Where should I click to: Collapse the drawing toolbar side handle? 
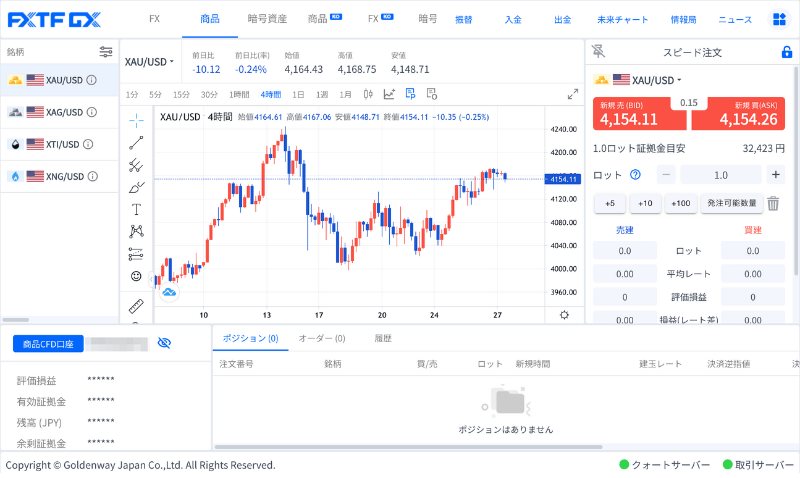coord(152,280)
